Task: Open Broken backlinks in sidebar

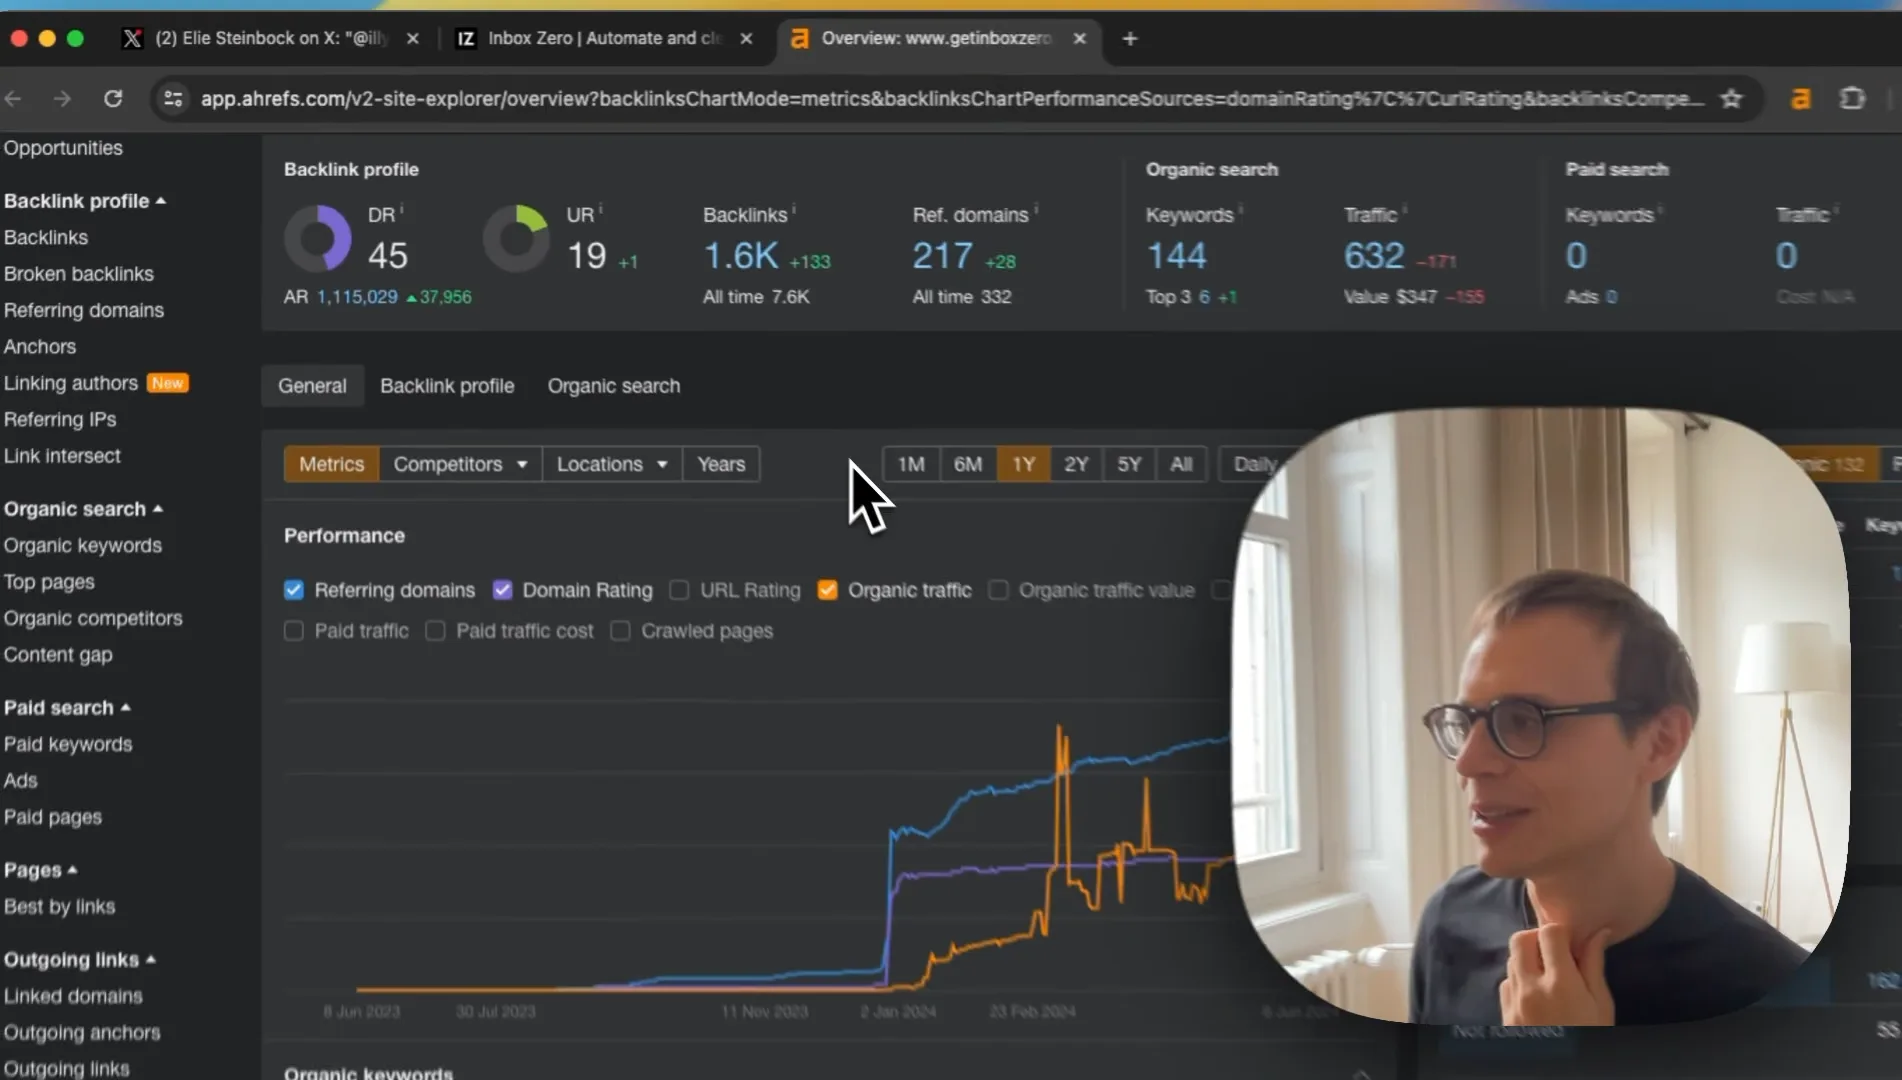Action: point(79,274)
